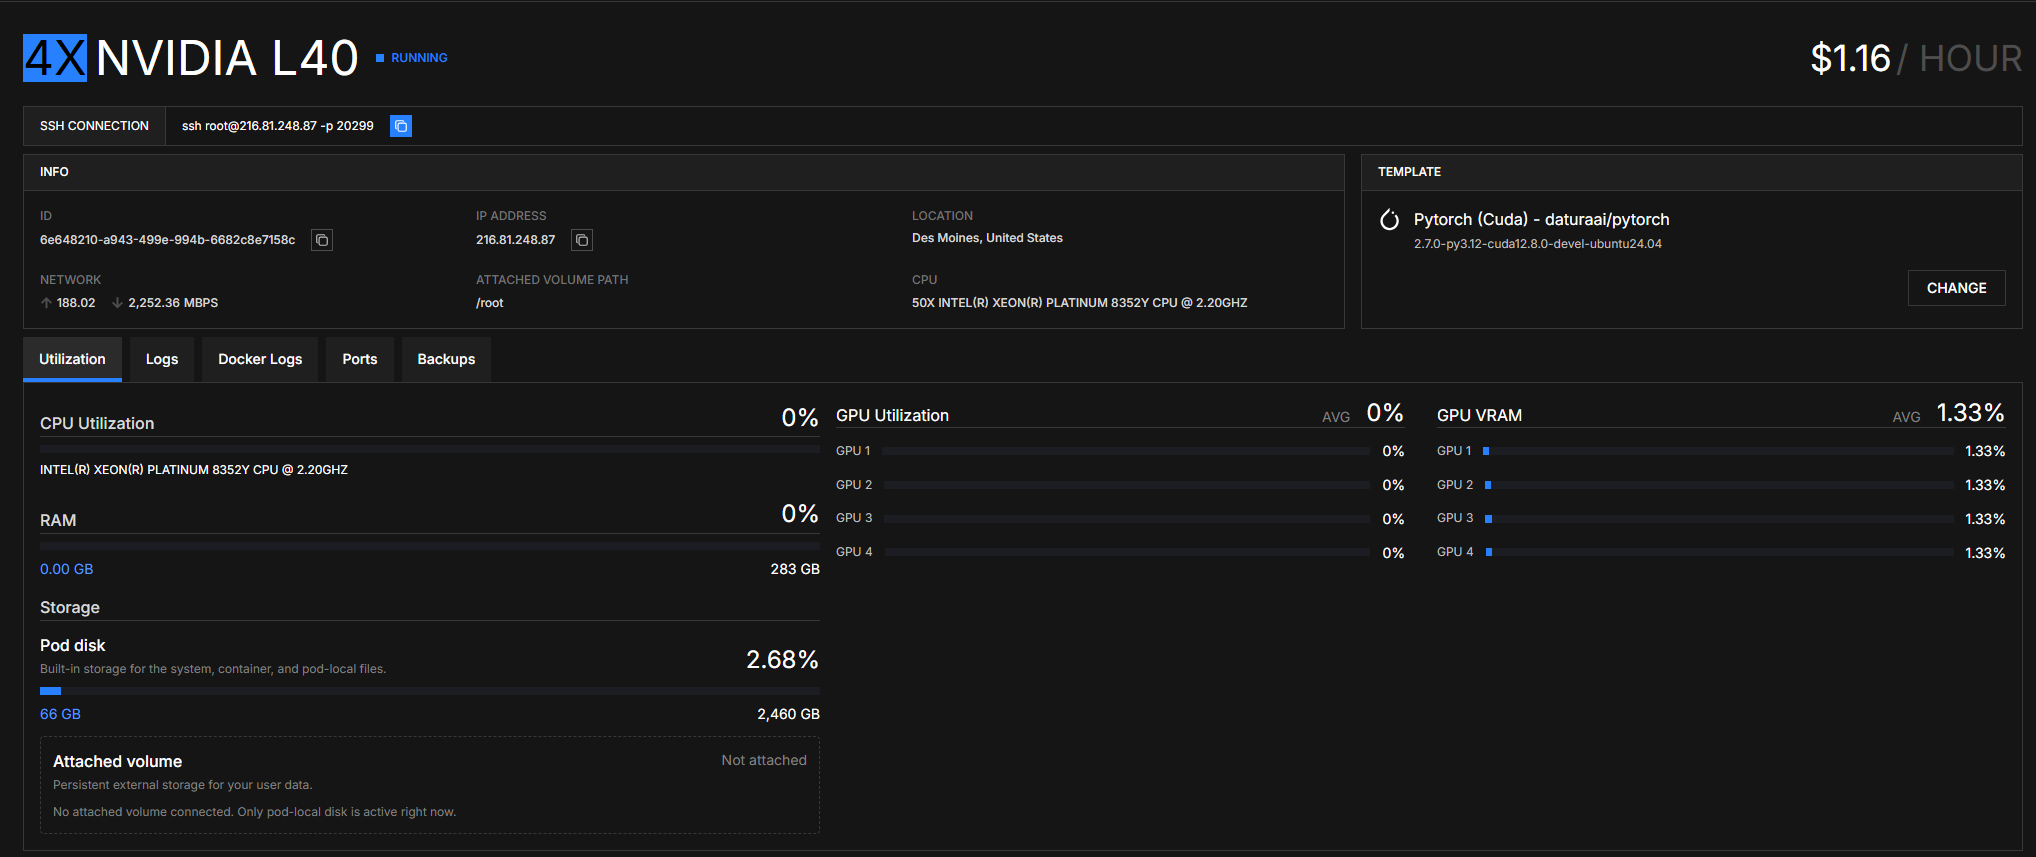
Task: Click the CPU Utilization bar
Action: [x=430, y=450]
